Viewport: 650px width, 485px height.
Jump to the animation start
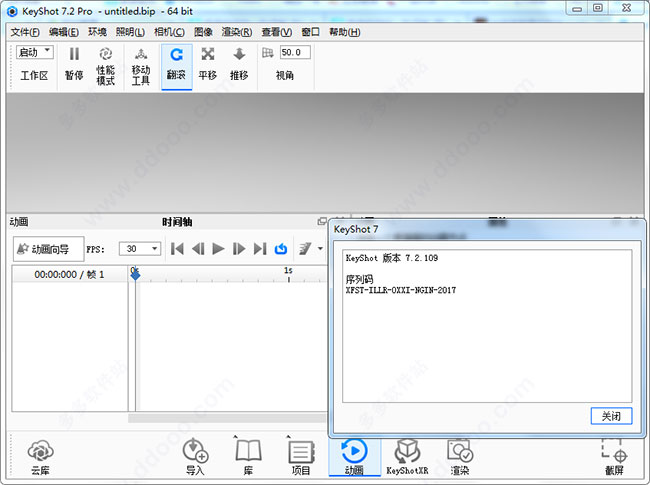point(177,249)
